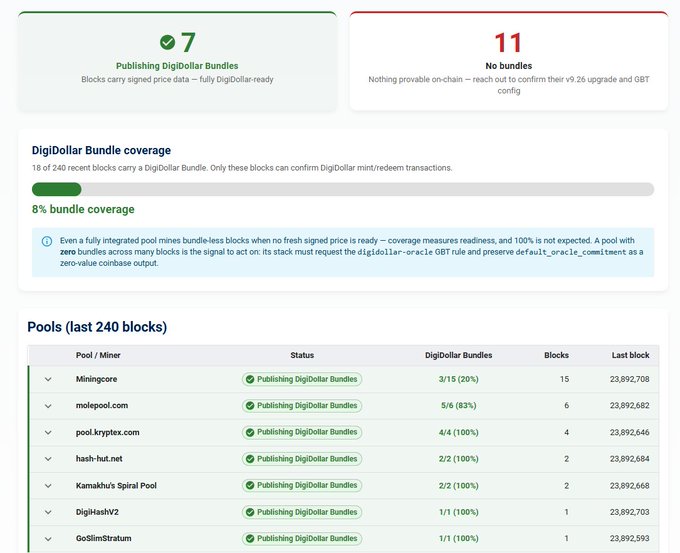Click the DigiDollar Bundles column header

pos(458,355)
